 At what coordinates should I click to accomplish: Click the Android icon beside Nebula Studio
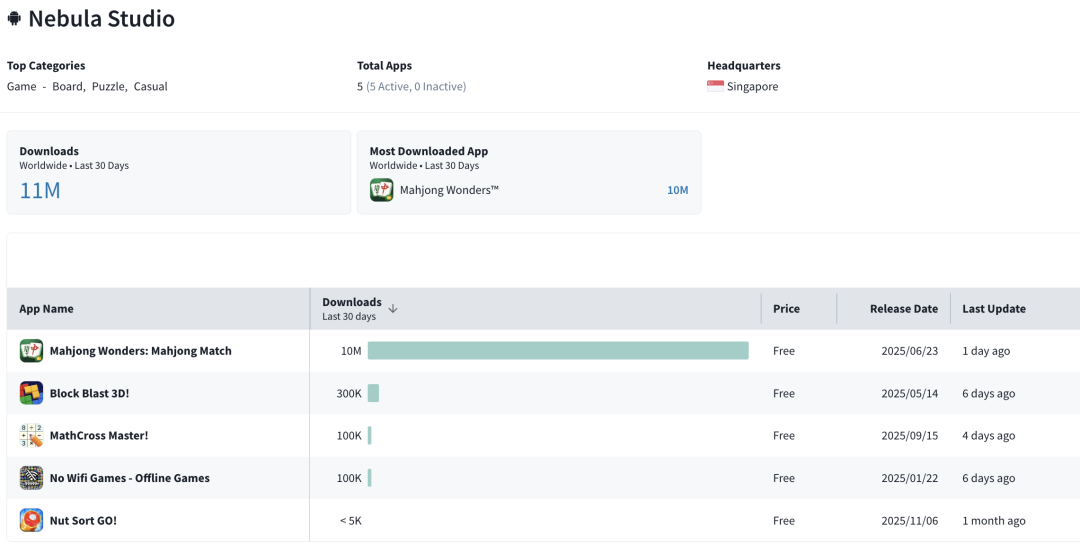(x=14, y=19)
